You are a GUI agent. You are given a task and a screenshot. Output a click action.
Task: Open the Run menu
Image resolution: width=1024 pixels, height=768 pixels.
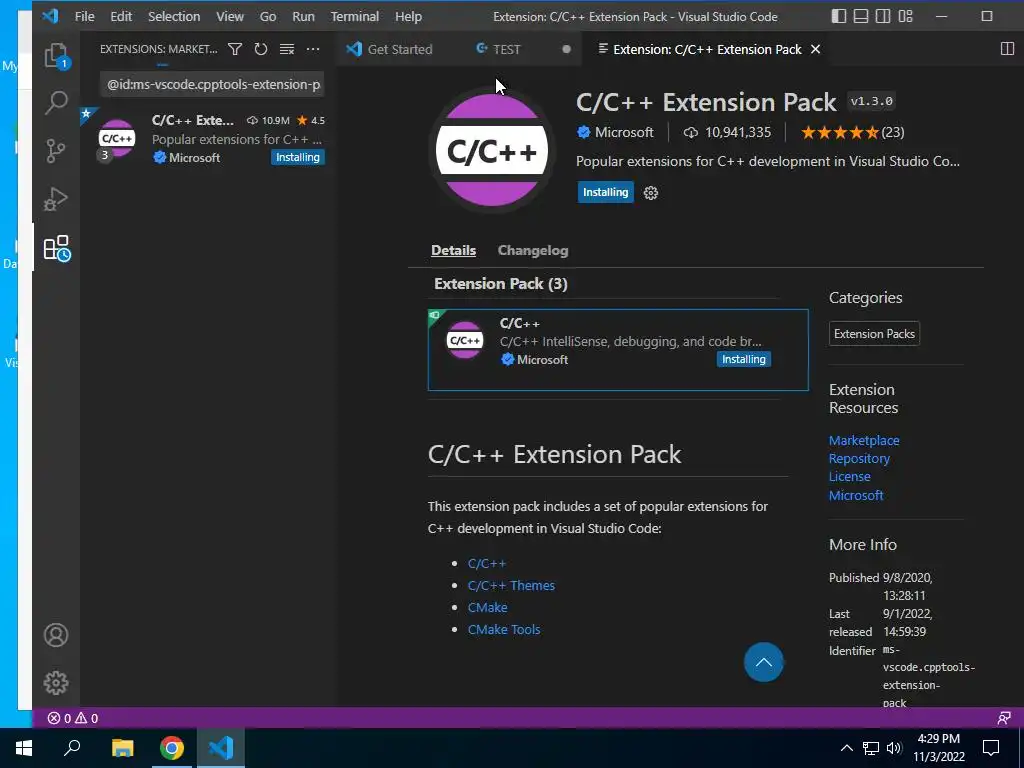click(303, 16)
